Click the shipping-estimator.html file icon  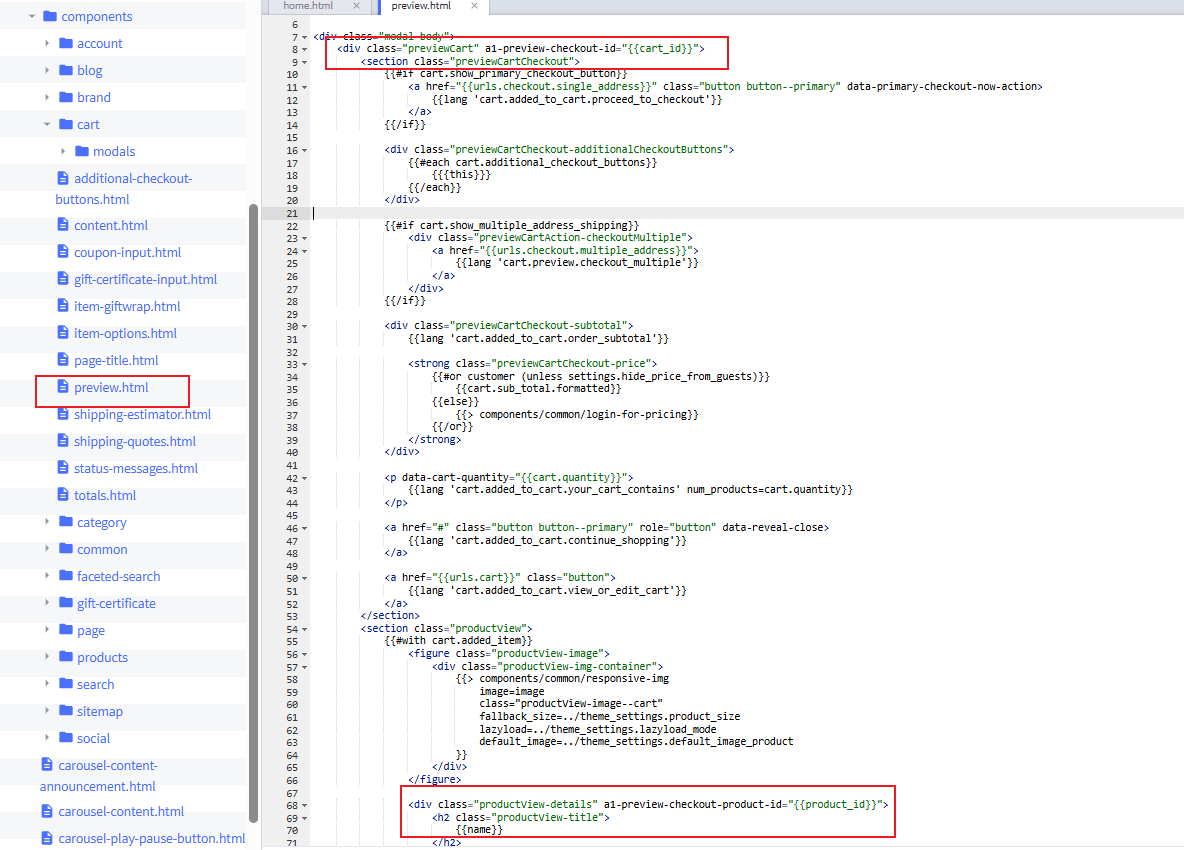[x=63, y=414]
